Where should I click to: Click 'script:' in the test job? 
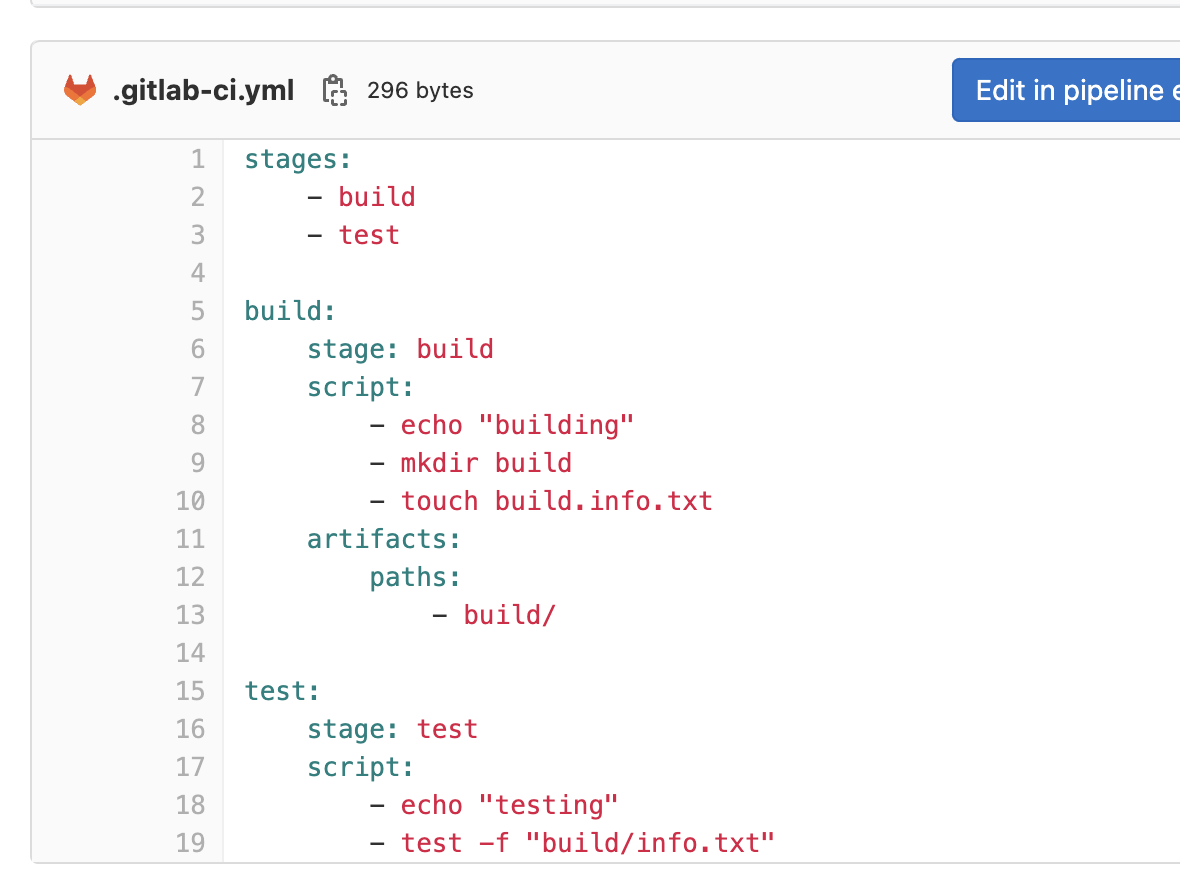(x=360, y=768)
